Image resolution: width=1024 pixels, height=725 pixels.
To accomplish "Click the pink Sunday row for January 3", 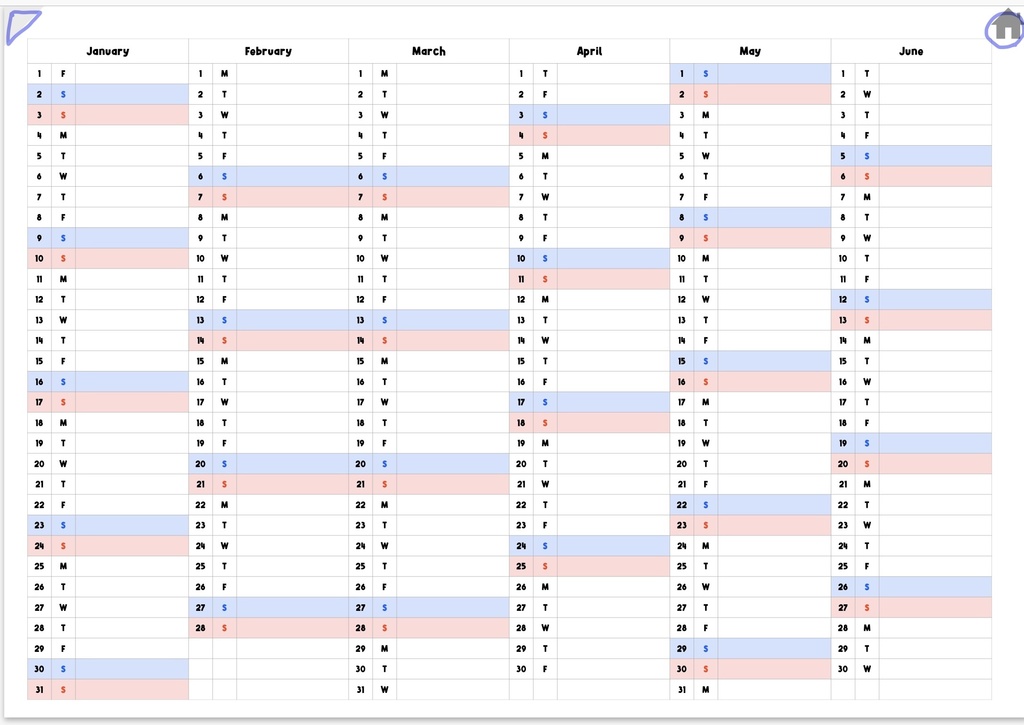I will pos(131,115).
